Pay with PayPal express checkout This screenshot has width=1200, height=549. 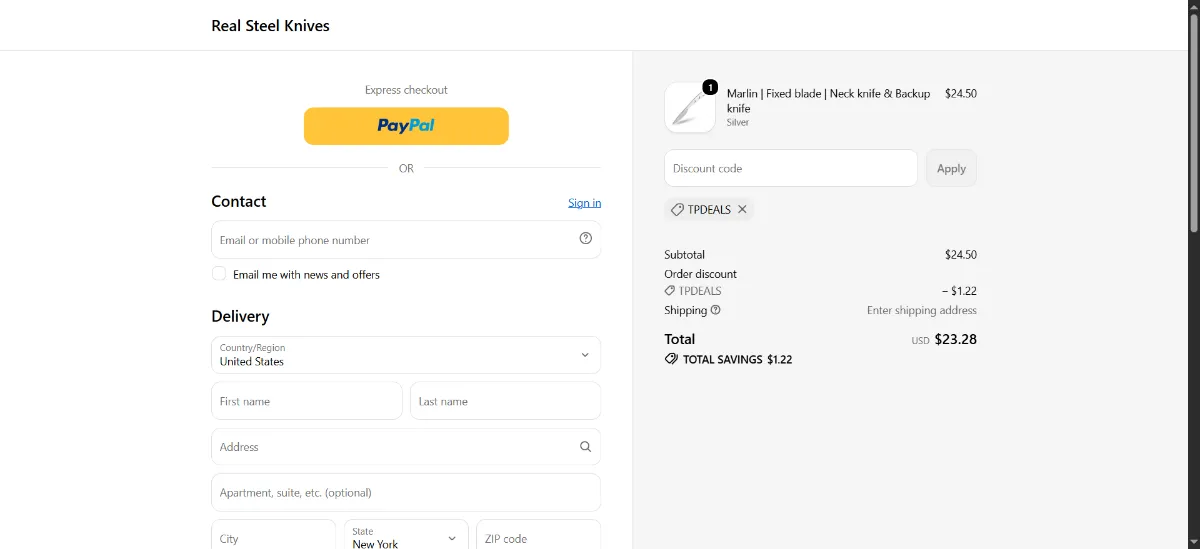coord(406,126)
